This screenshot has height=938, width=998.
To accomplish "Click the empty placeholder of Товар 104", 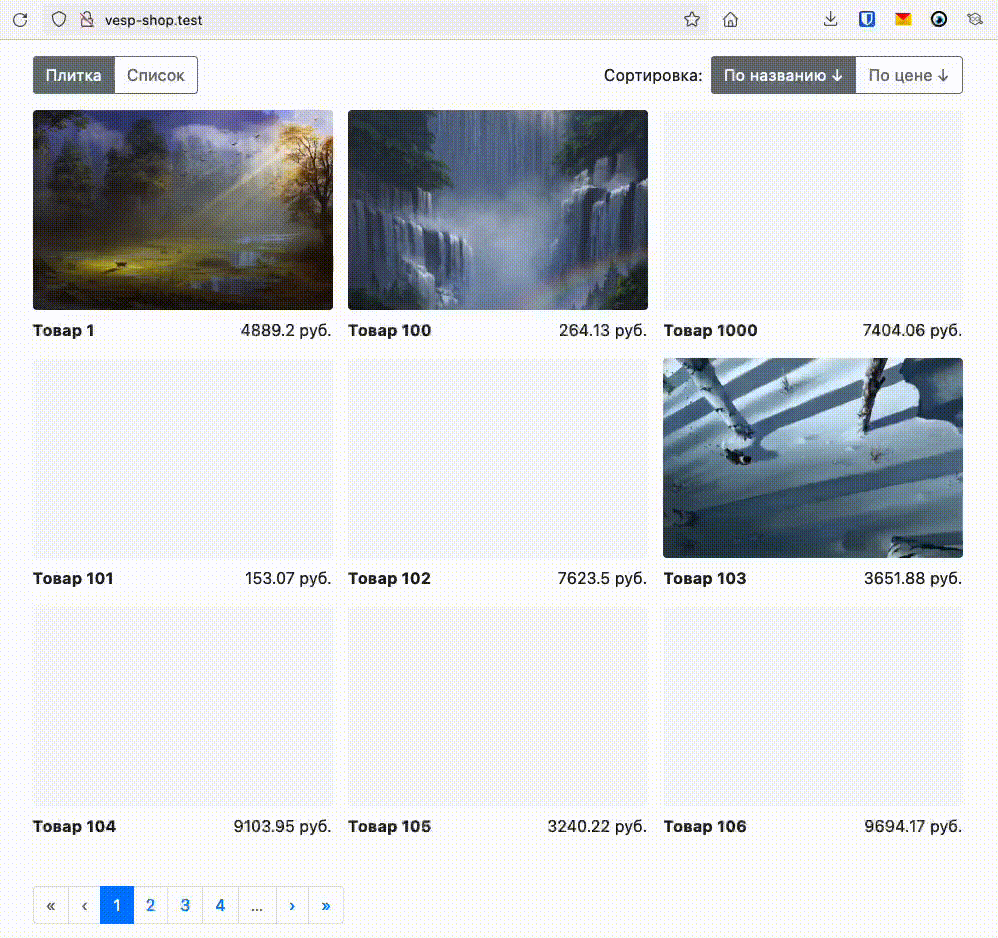I will [183, 706].
